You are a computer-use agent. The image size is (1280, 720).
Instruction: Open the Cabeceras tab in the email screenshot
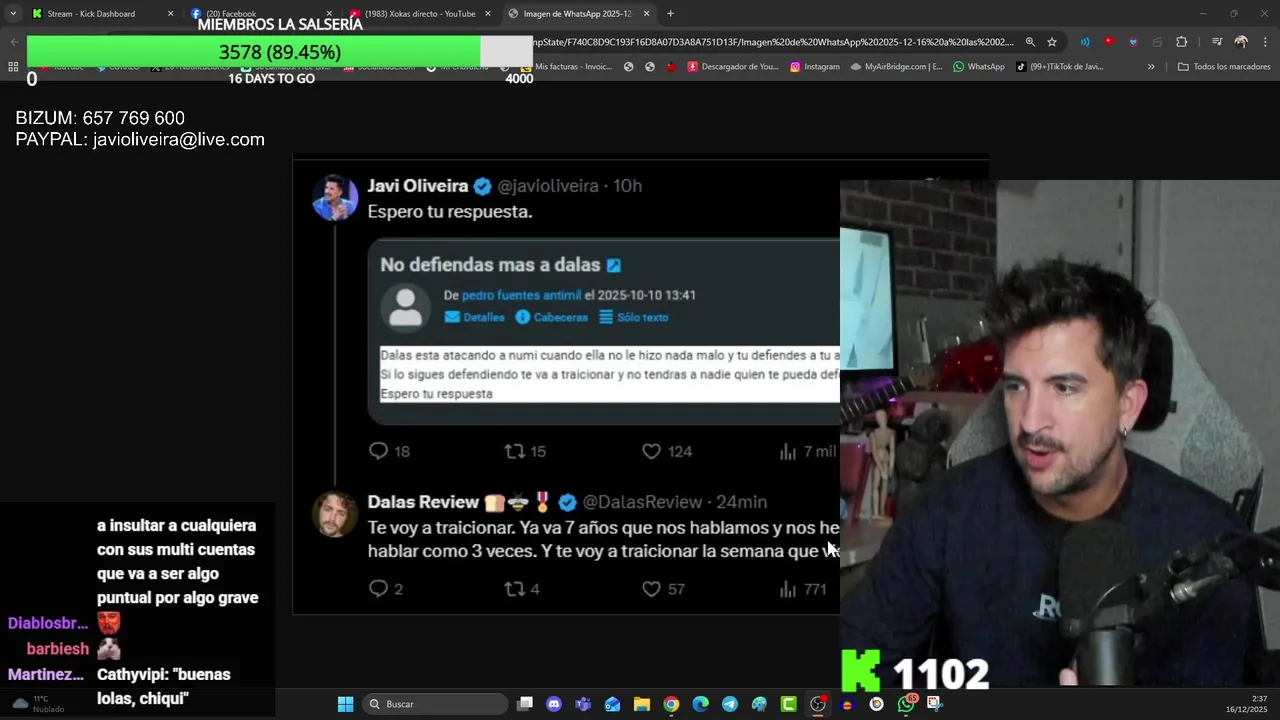tap(551, 317)
